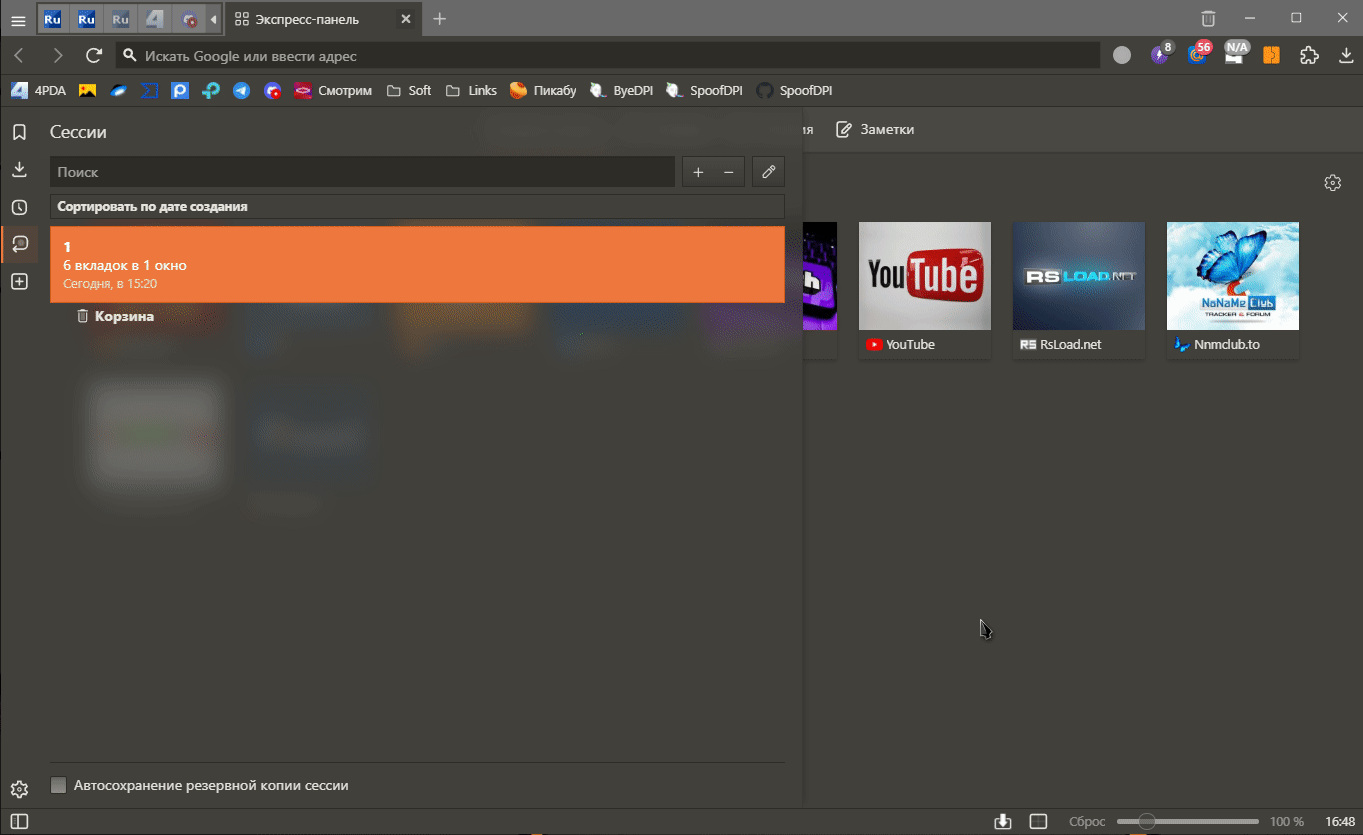Viewport: 1363px width, 835px height.
Task: Open the Nnmclub.to speed dial thumbnail
Action: point(1233,276)
